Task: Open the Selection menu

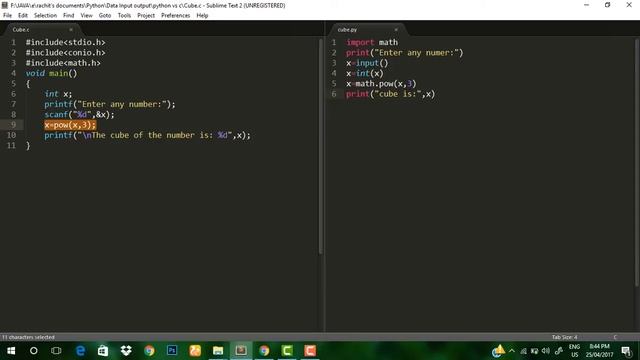Action: coord(45,16)
